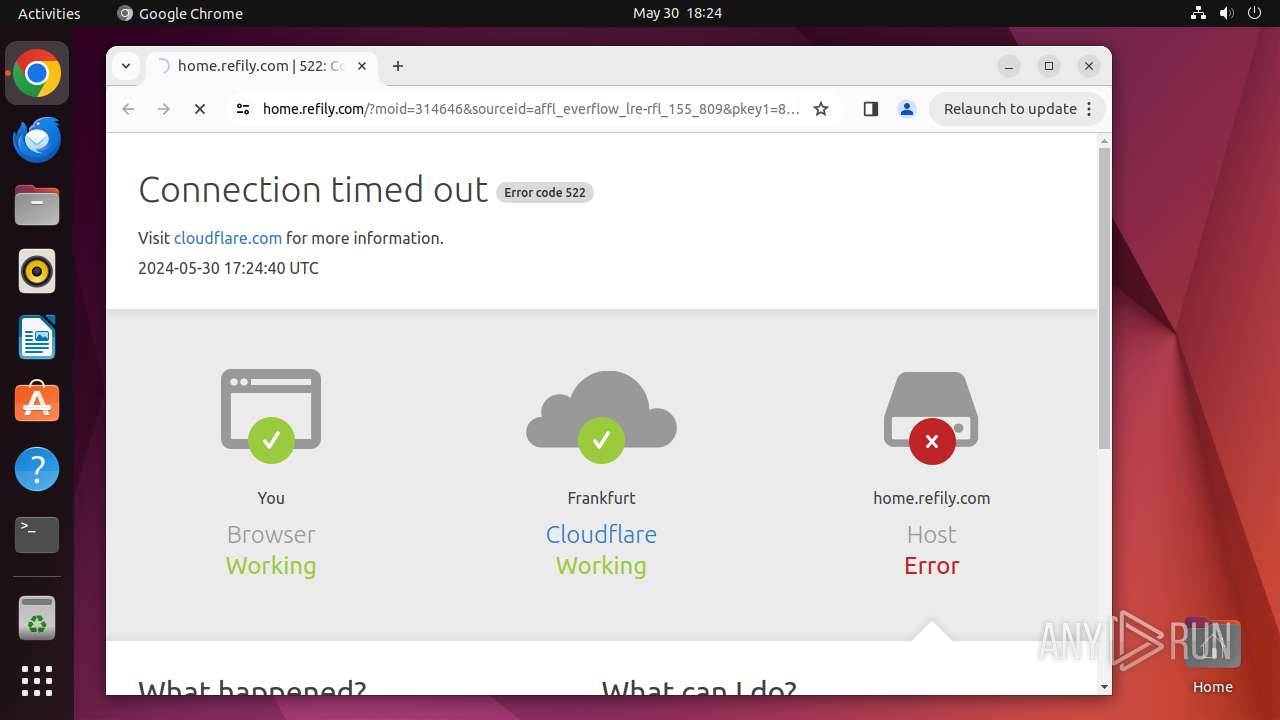Close the home.refily.com tab

pyautogui.click(x=362, y=66)
